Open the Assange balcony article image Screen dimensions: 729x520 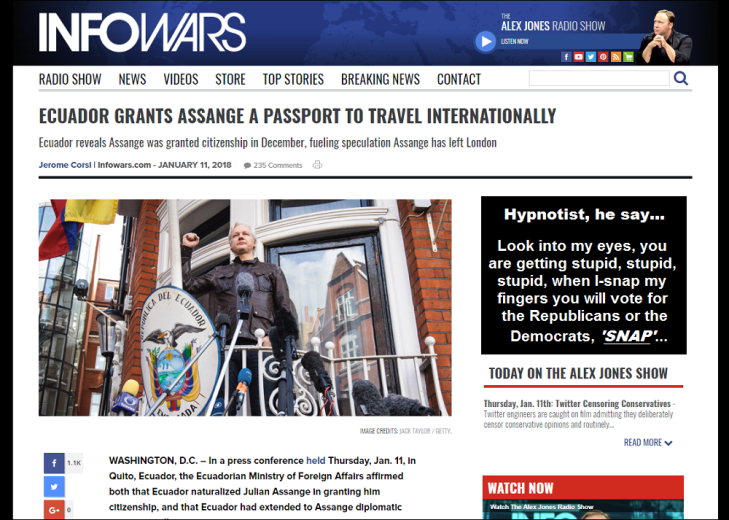(x=245, y=307)
